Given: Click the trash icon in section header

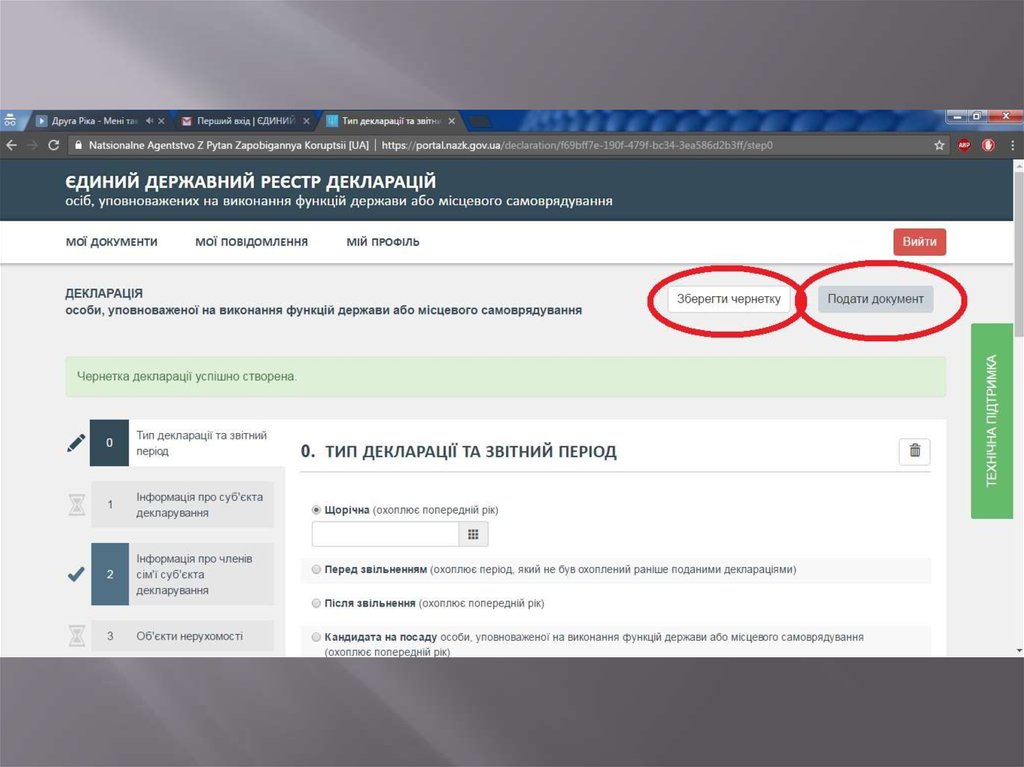Looking at the screenshot, I should coord(914,452).
